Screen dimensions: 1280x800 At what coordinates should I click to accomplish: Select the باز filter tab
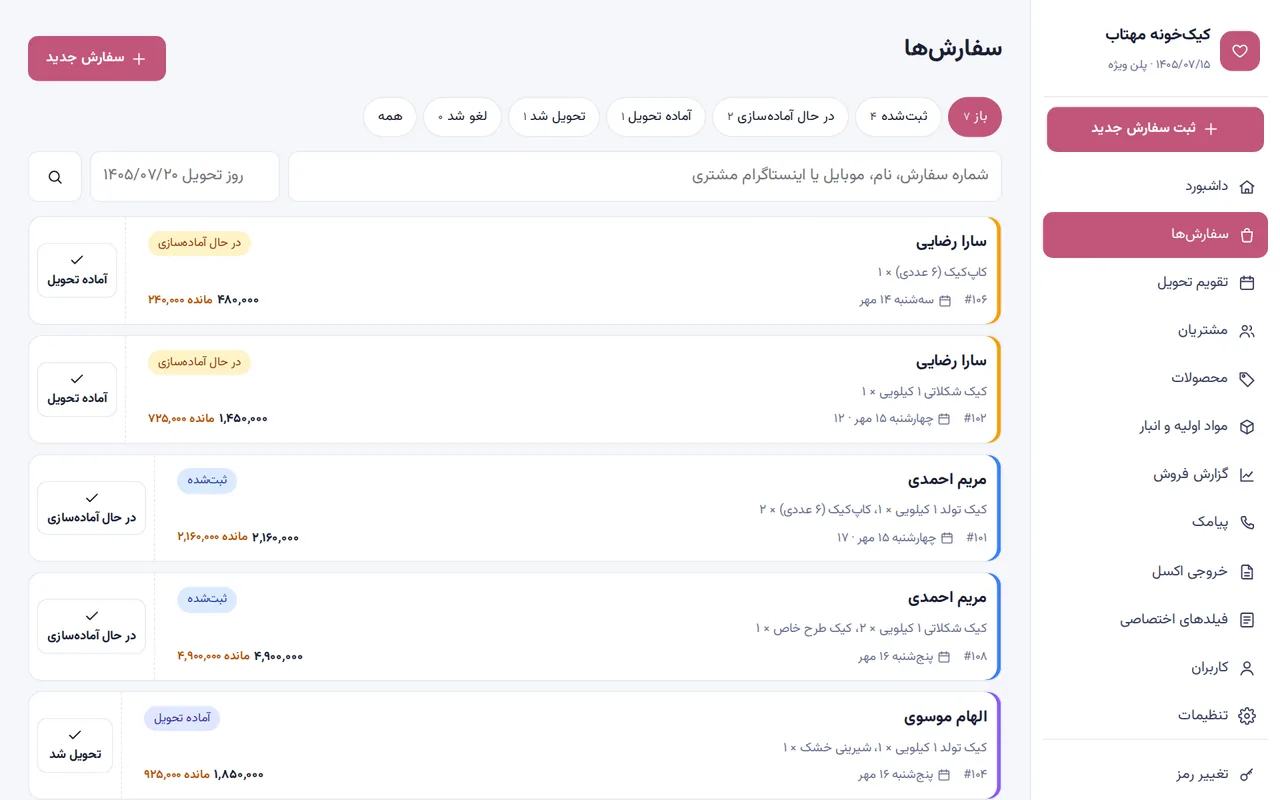coord(975,117)
